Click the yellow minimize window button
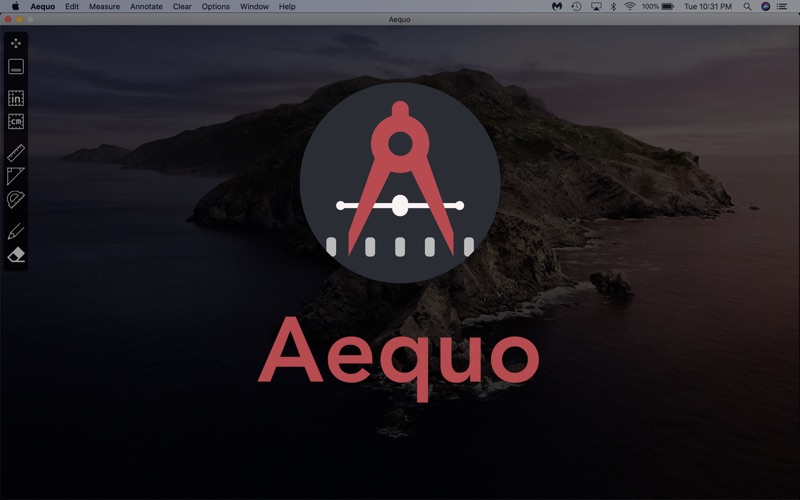The width and height of the screenshot is (800, 500). (x=19, y=19)
